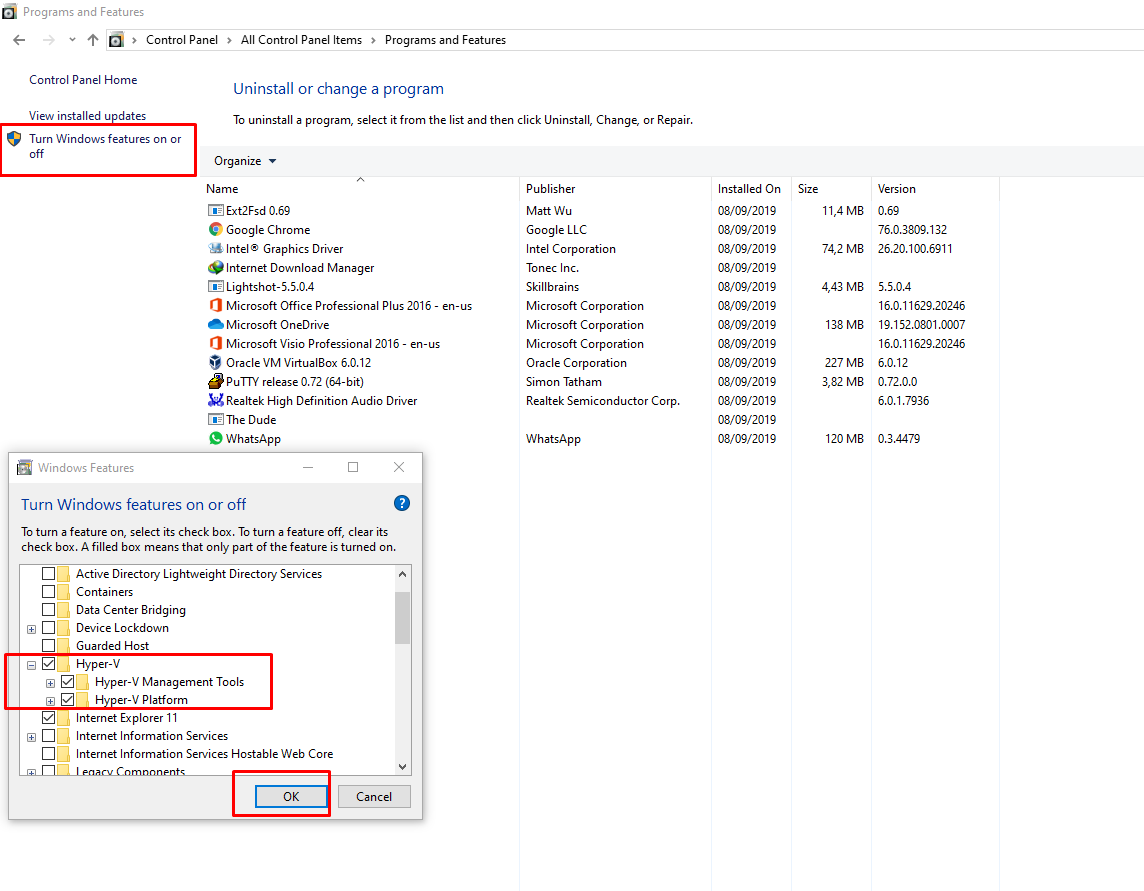Sort by Installed On column header
Viewport: 1144px width, 891px height.
[751, 189]
